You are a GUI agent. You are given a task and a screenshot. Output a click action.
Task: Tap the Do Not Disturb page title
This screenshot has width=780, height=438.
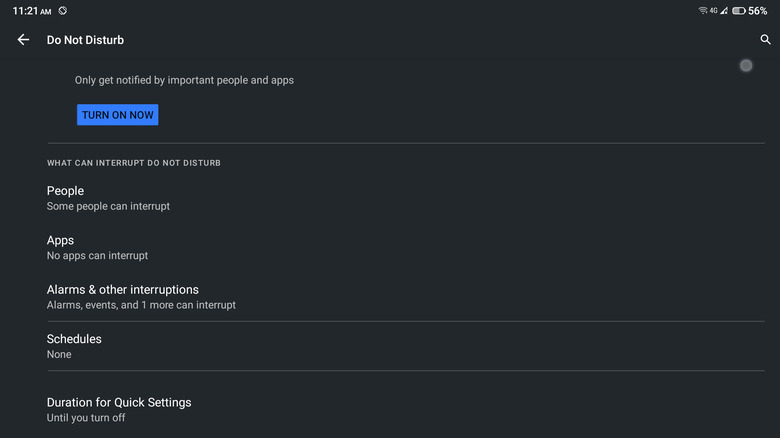pyautogui.click(x=85, y=40)
